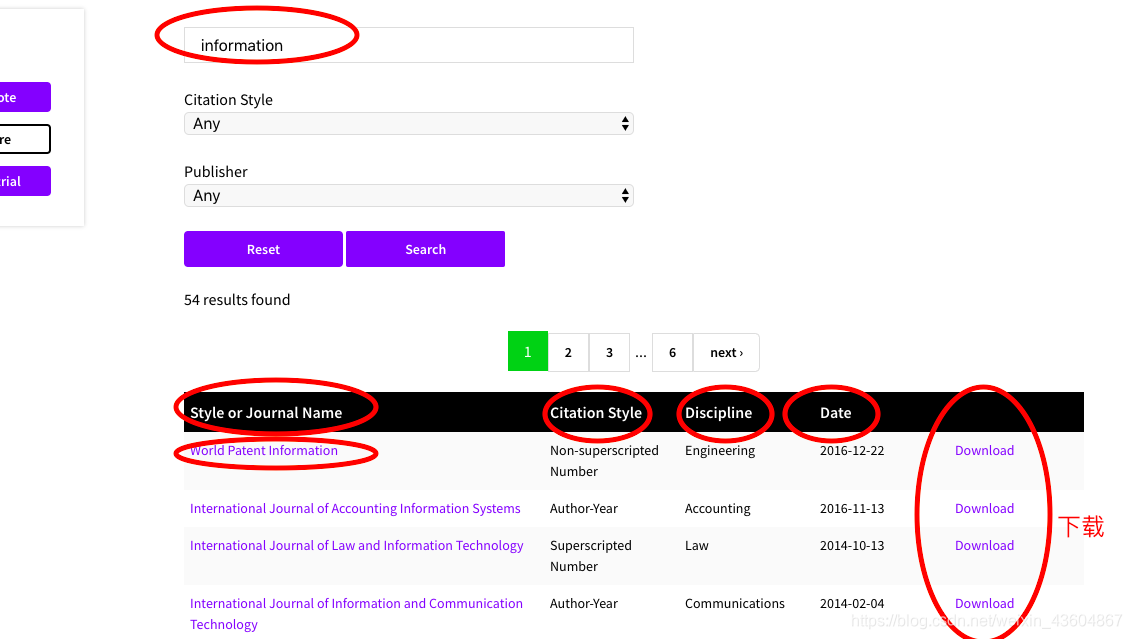Jump to results page 6

click(672, 352)
